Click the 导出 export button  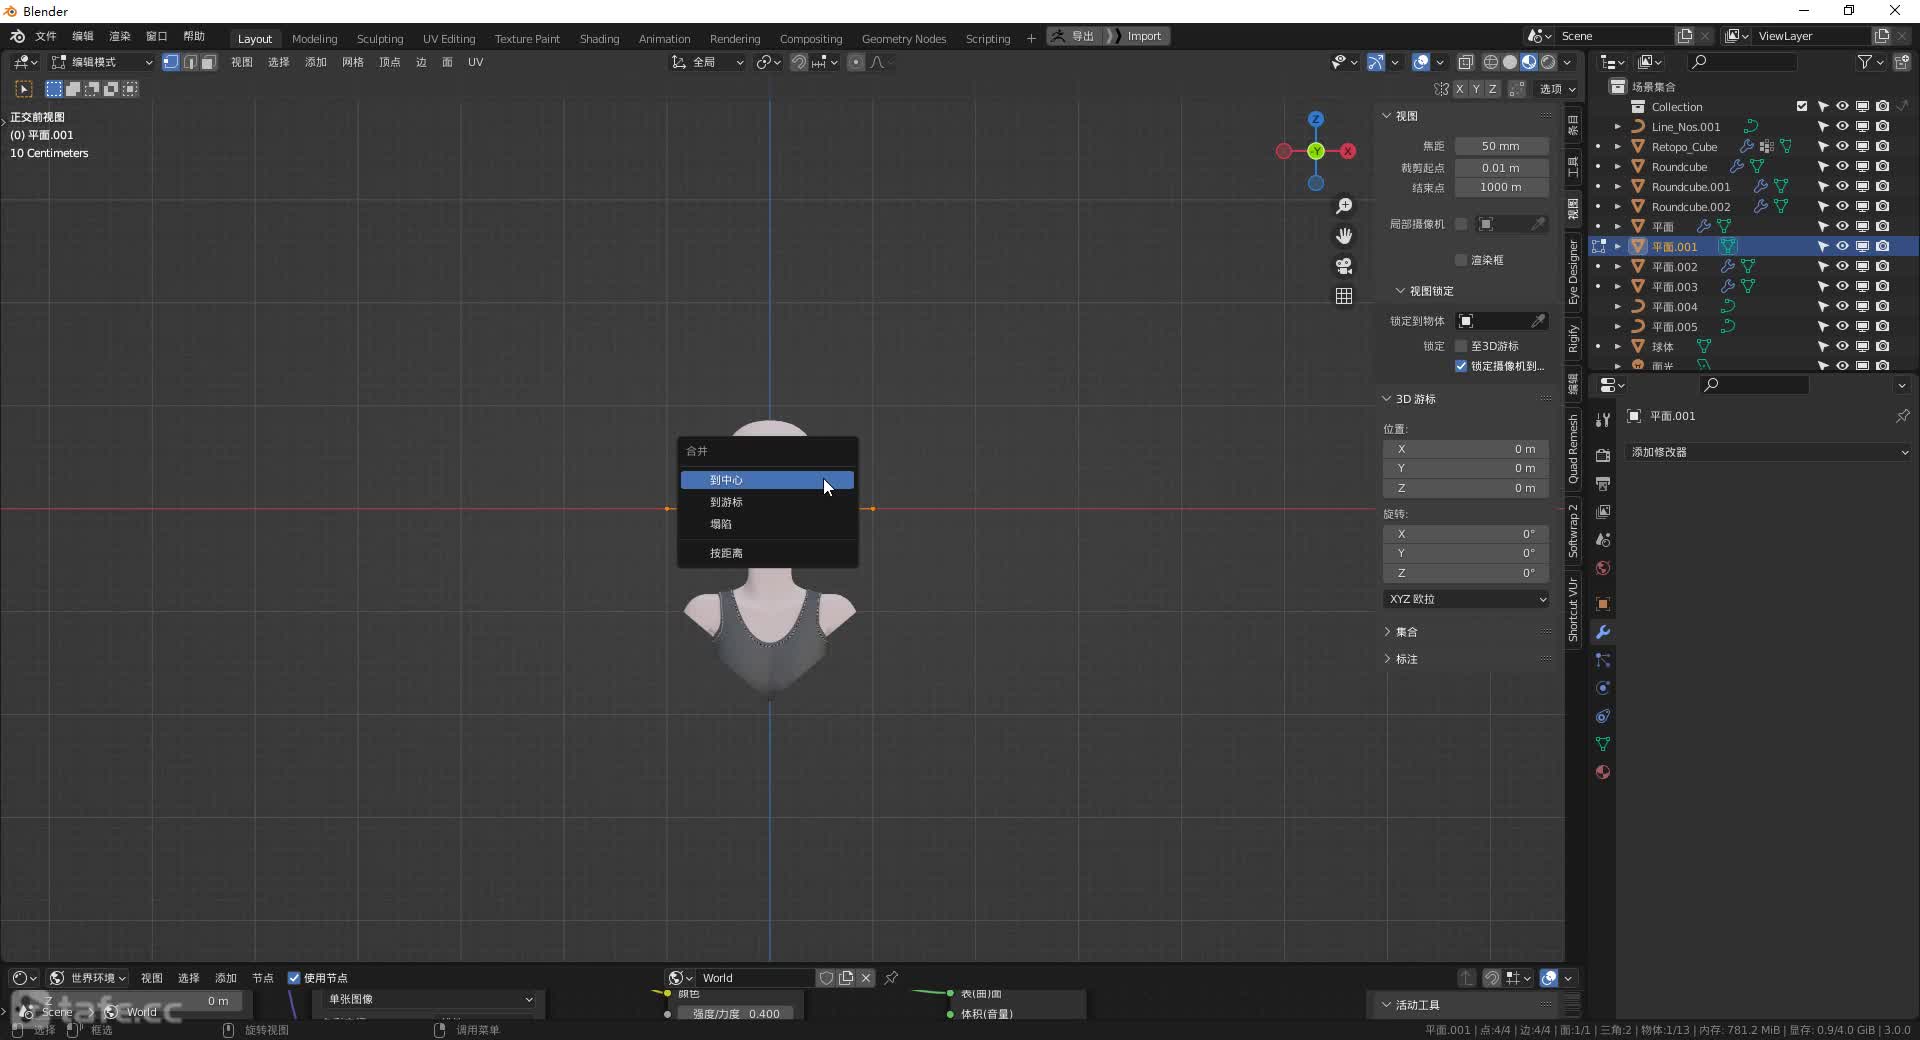pyautogui.click(x=1073, y=36)
